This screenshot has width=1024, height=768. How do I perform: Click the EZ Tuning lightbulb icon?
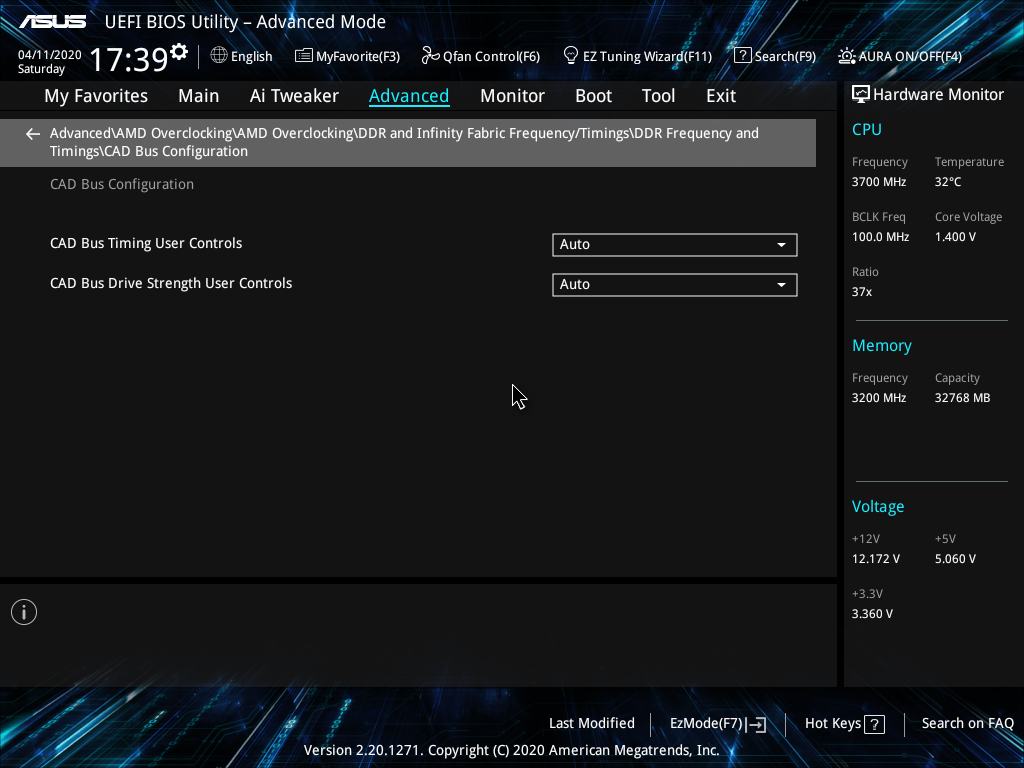click(570, 56)
